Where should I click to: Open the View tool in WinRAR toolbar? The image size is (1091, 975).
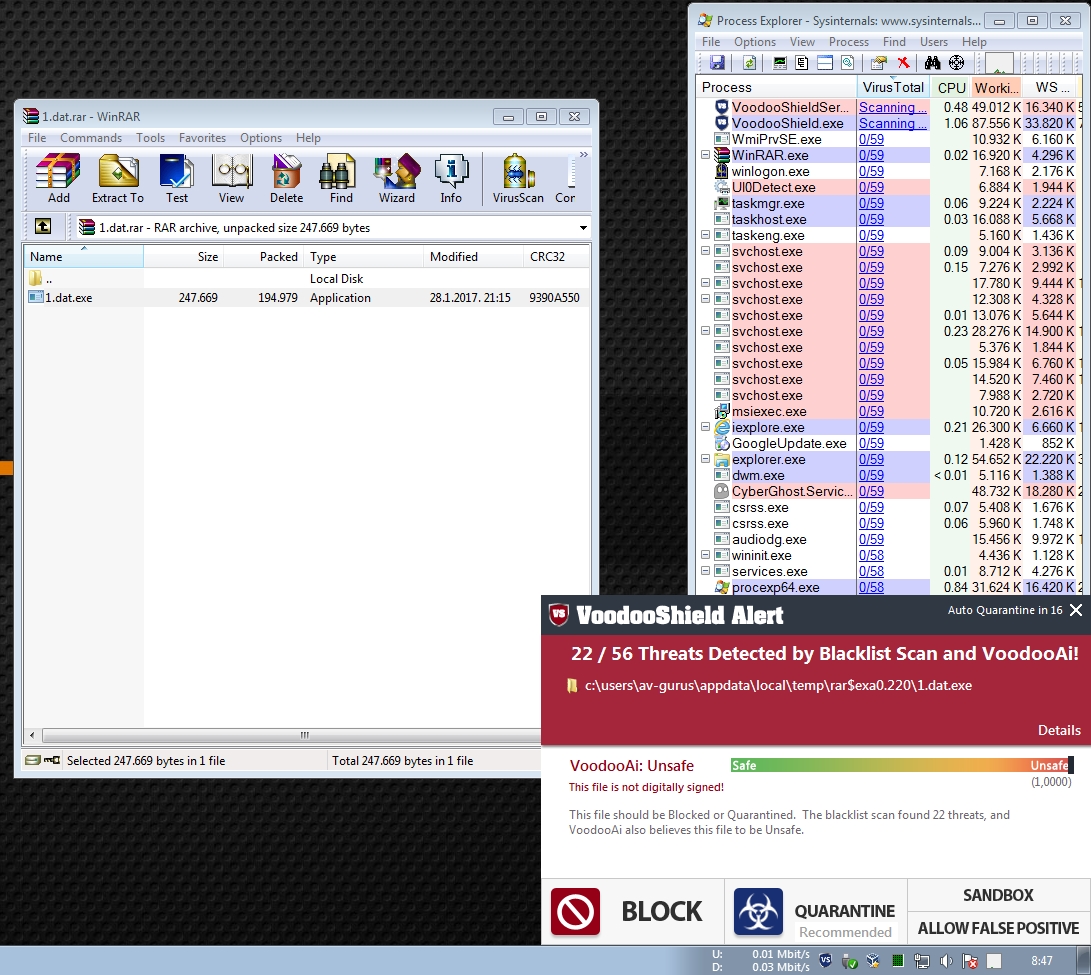pyautogui.click(x=231, y=178)
